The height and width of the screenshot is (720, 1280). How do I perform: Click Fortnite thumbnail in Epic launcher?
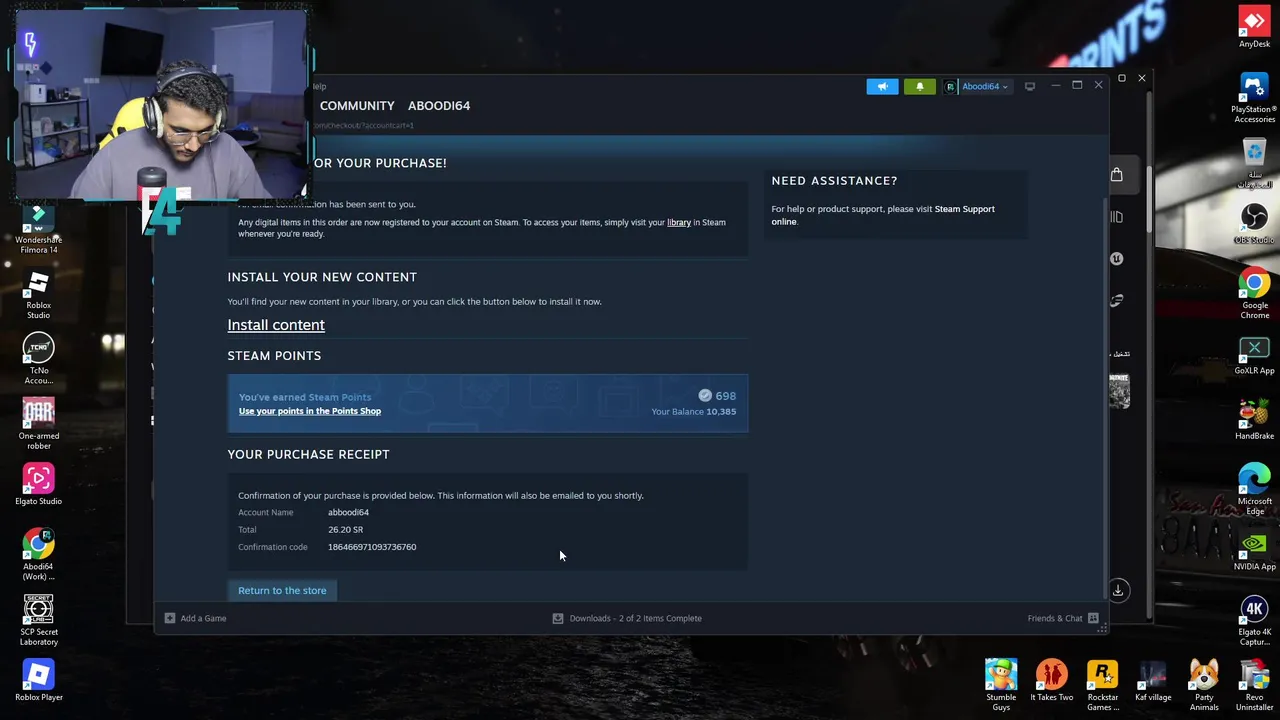click(1119, 390)
